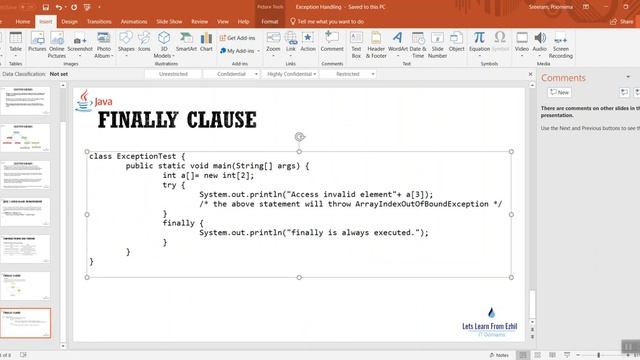Open the Zoom insert tool

coord(273,44)
